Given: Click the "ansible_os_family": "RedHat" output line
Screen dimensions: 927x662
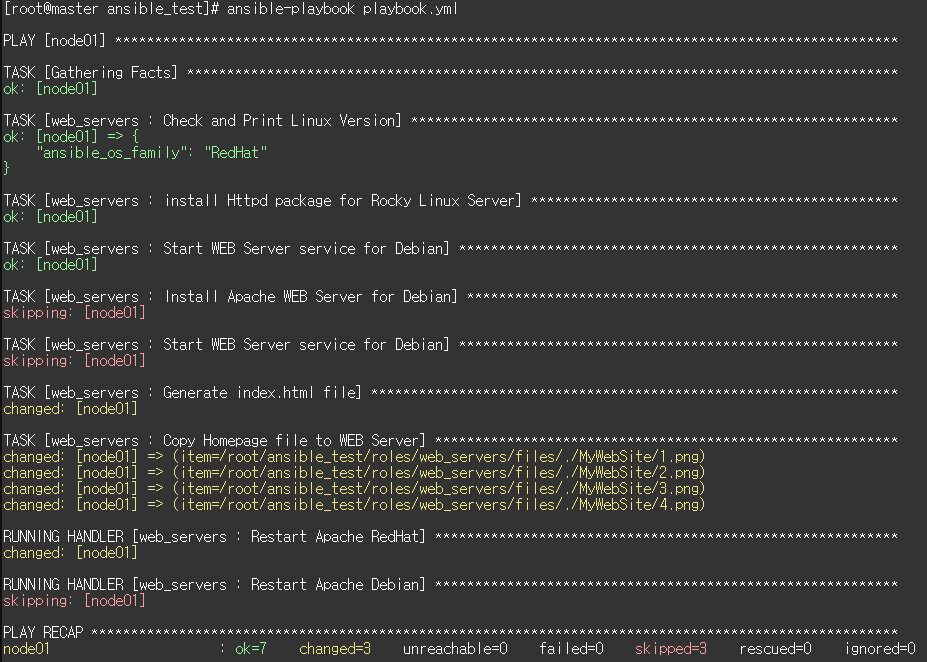Looking at the screenshot, I should [x=152, y=152].
